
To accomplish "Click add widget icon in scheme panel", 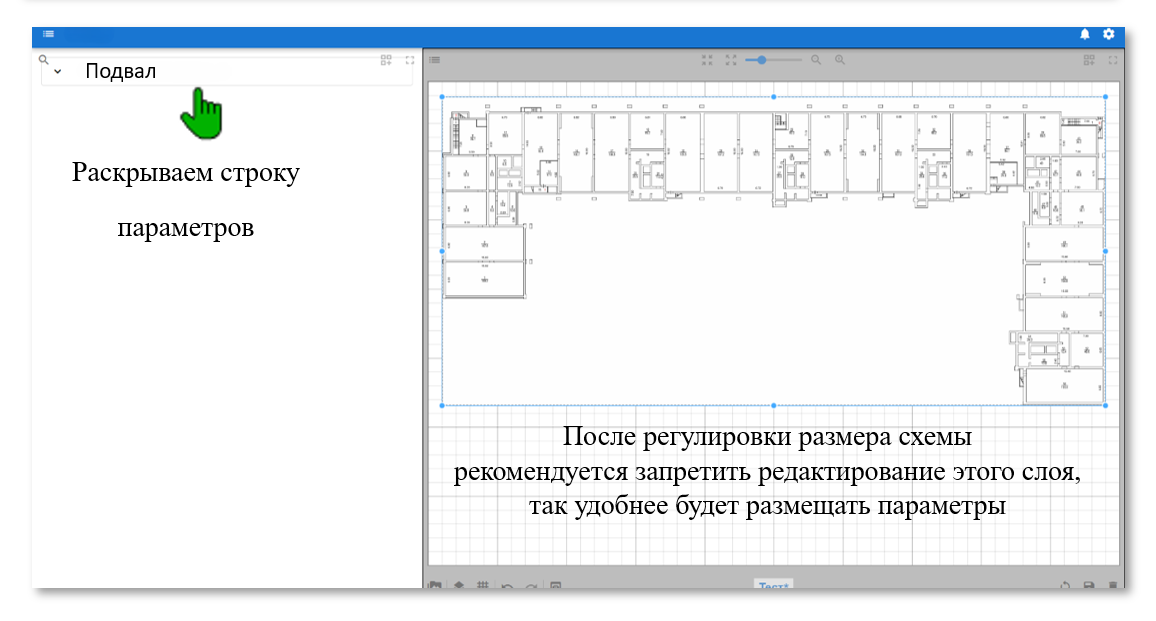I will click(1089, 60).
